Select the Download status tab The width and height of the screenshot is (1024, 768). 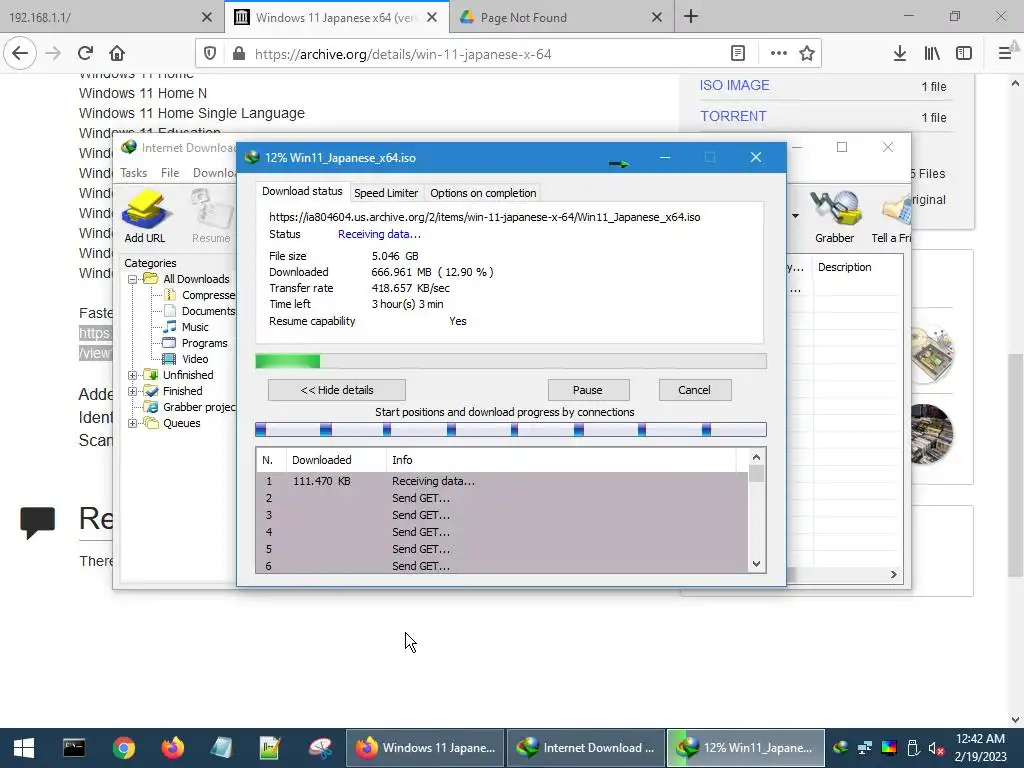[302, 191]
